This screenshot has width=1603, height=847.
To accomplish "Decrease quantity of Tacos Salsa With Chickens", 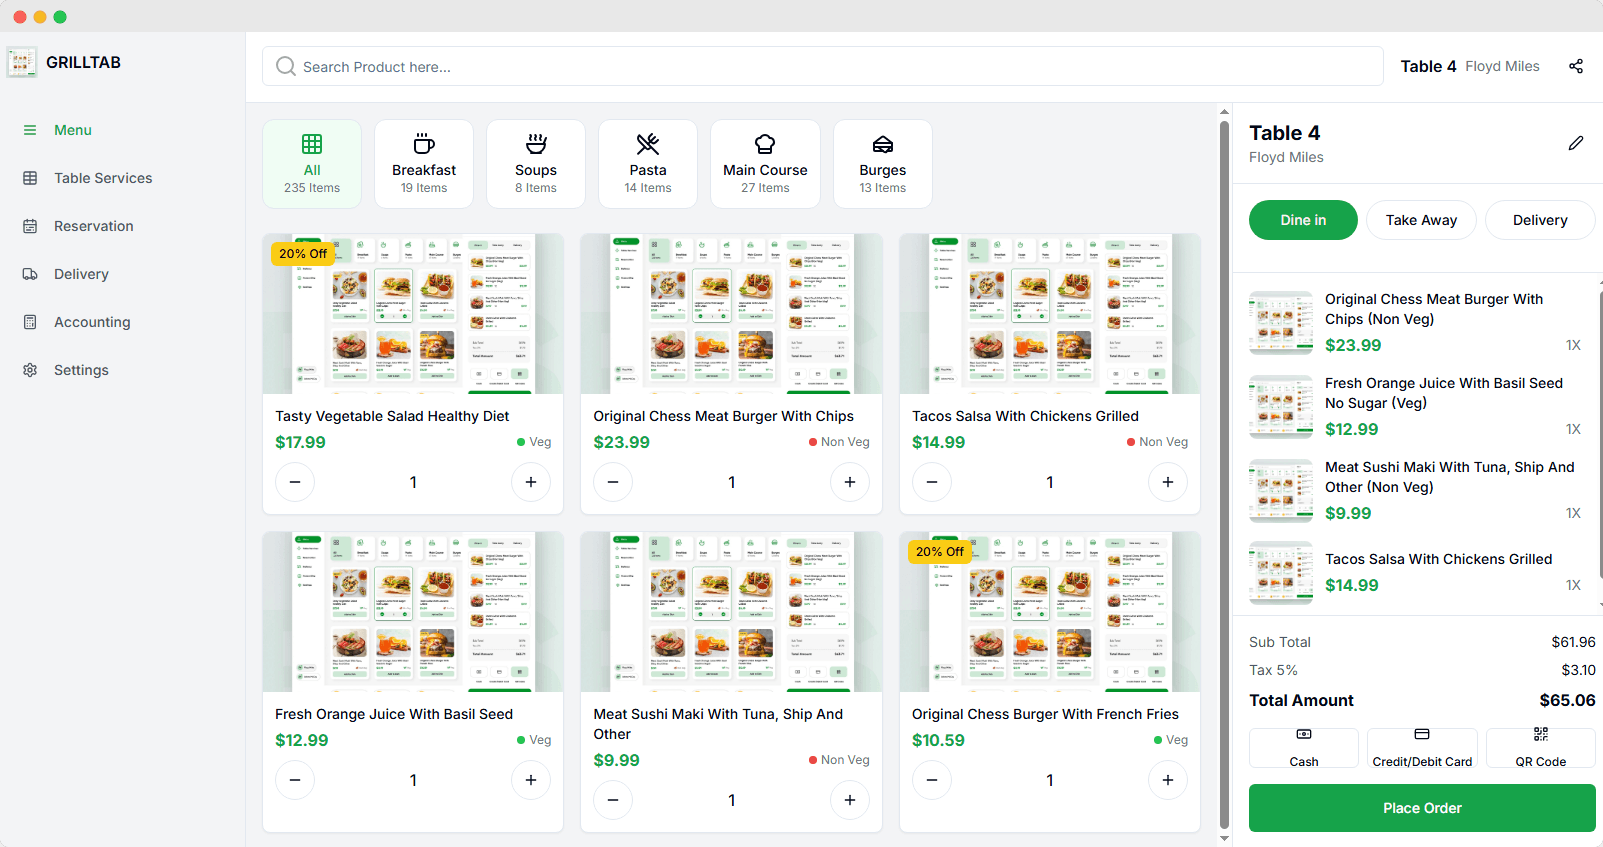I will [x=932, y=482].
